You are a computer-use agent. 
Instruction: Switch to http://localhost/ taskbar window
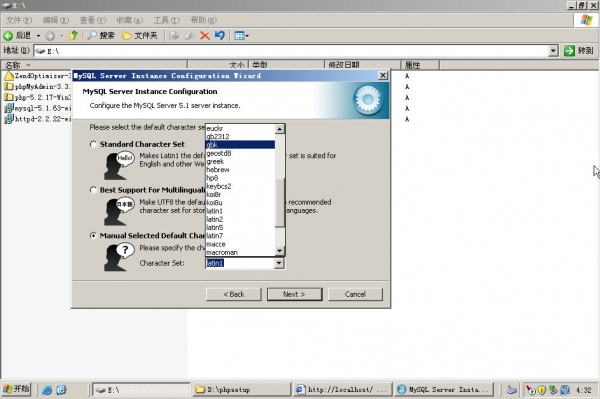coord(342,389)
